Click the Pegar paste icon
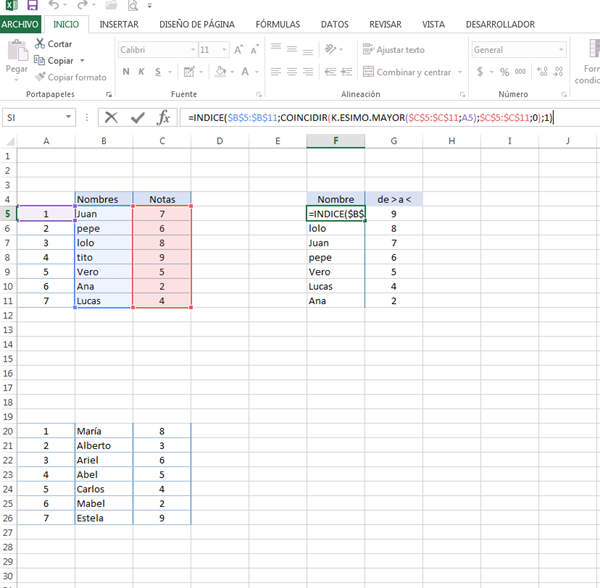This screenshot has height=588, width=600. click(x=17, y=53)
